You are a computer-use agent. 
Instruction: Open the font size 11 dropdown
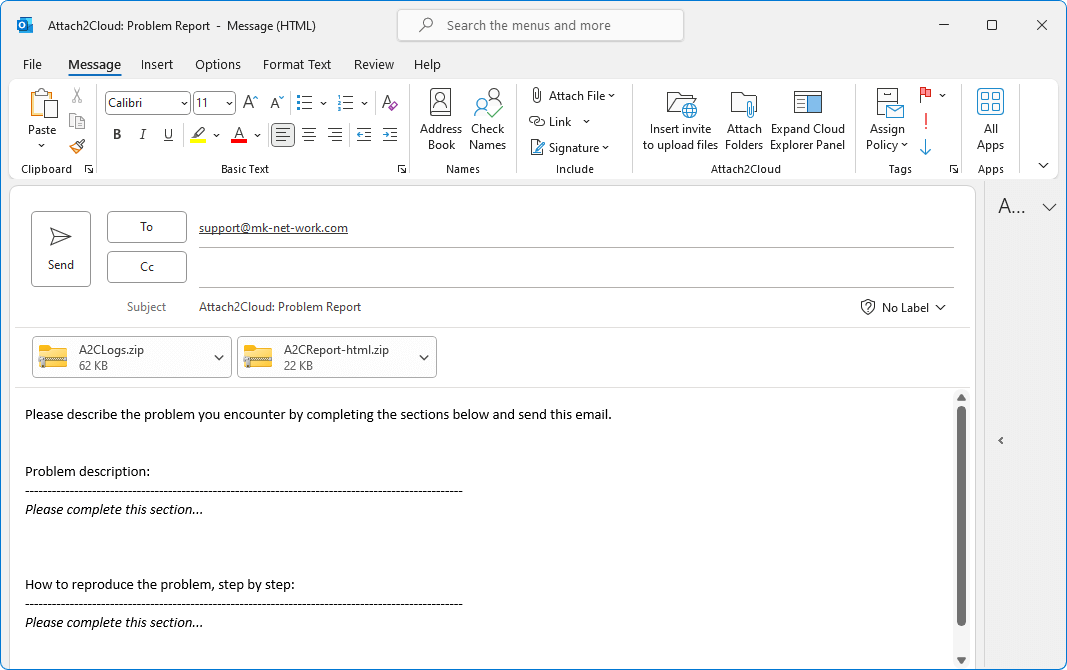[229, 103]
